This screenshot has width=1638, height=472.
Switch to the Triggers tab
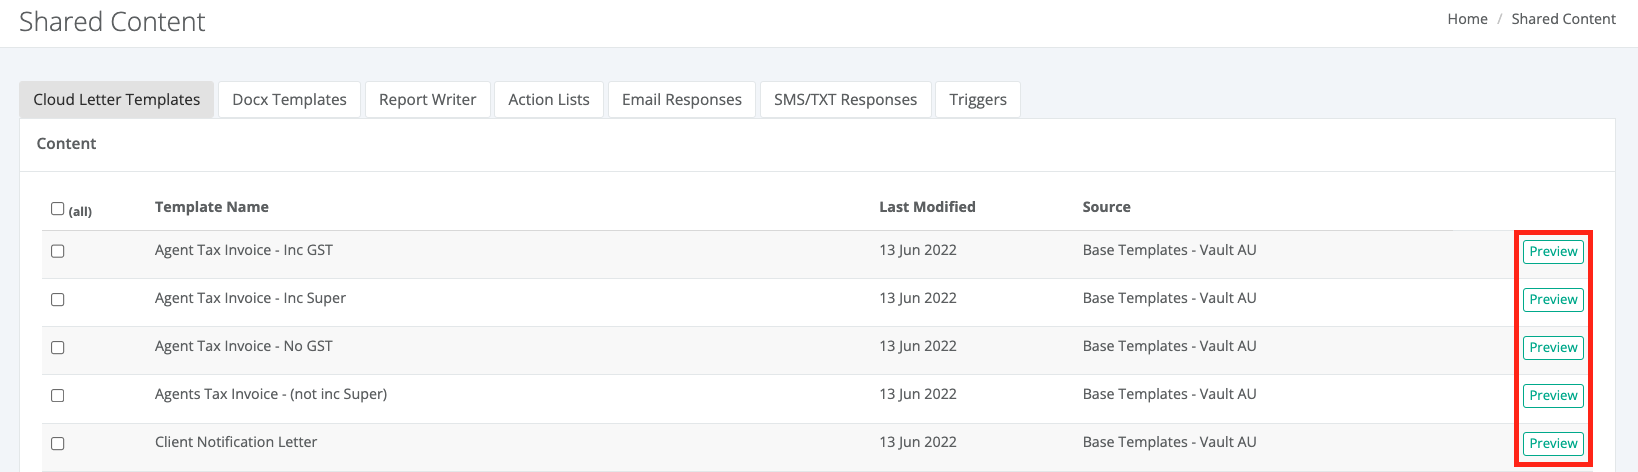point(978,99)
